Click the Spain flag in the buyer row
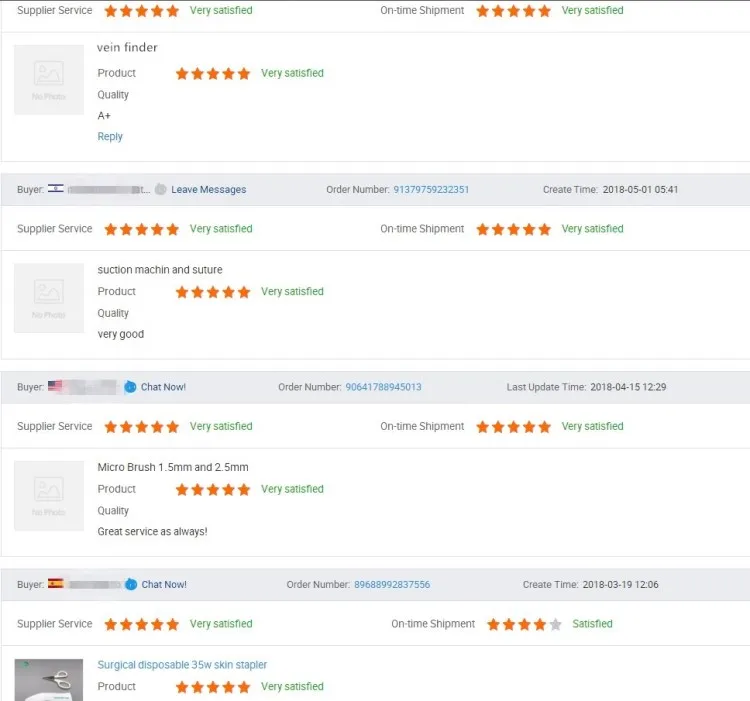Image resolution: width=750 pixels, height=701 pixels. tap(55, 583)
